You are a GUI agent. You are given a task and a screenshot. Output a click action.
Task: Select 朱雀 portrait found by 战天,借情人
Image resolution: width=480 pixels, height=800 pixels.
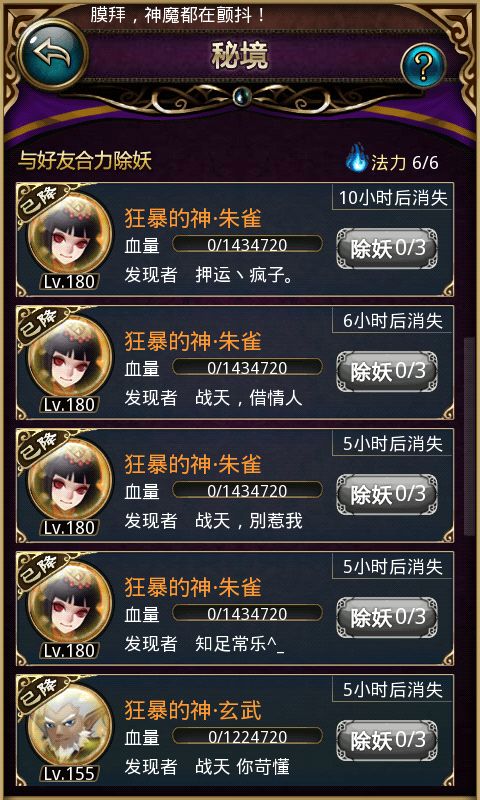click(x=70, y=358)
